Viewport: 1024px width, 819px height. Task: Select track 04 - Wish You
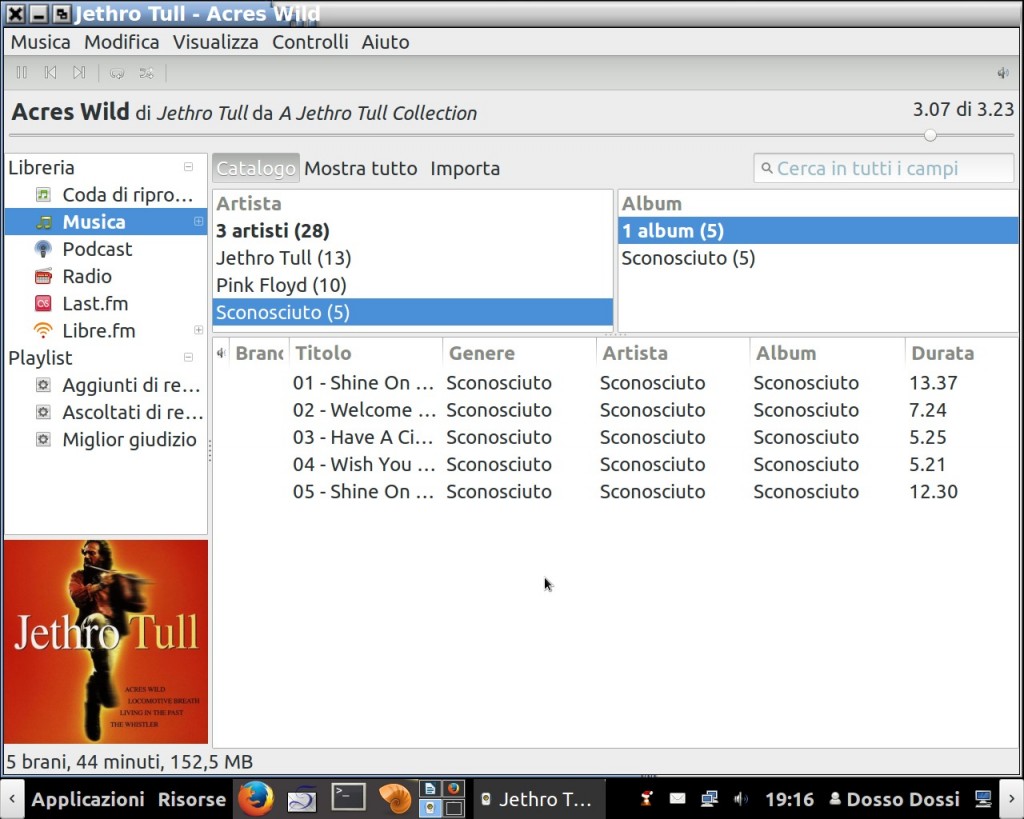pyautogui.click(x=615, y=464)
